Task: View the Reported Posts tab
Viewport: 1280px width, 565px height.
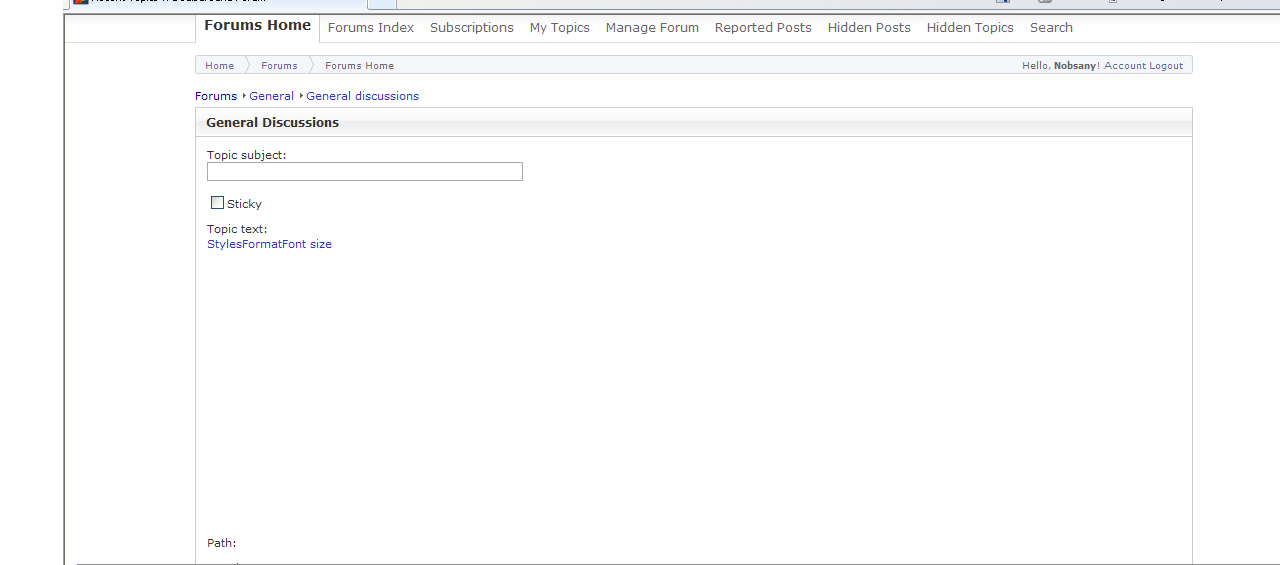Action: pos(763,28)
